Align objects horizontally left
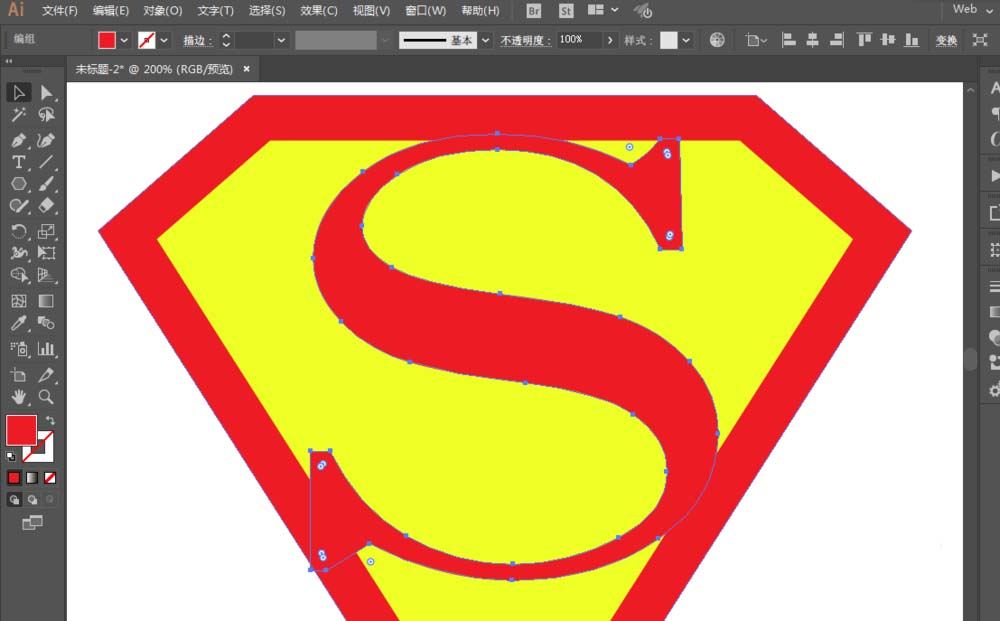Screen dimensions: 1000x621 789,40
